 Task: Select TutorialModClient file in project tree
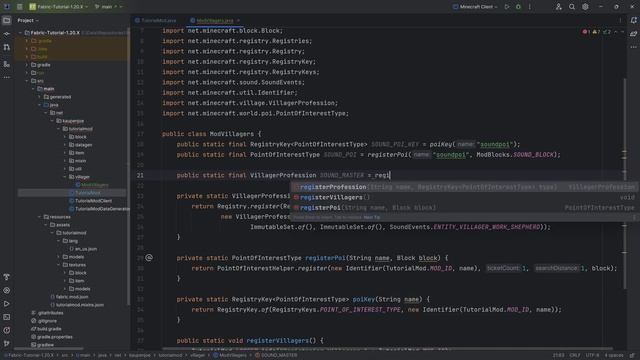90,201
